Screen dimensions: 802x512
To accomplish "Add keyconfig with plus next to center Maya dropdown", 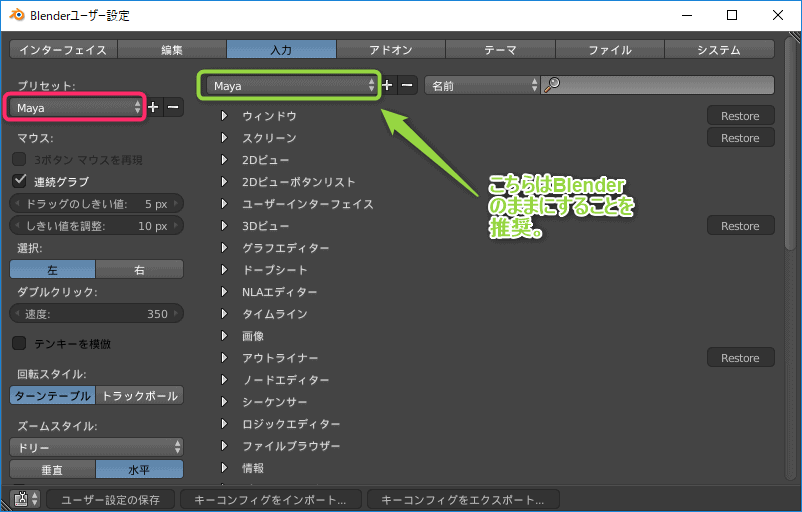I will (x=388, y=86).
